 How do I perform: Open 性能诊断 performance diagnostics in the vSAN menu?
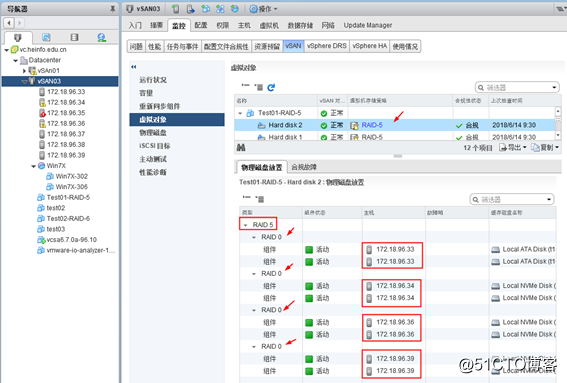[153, 172]
